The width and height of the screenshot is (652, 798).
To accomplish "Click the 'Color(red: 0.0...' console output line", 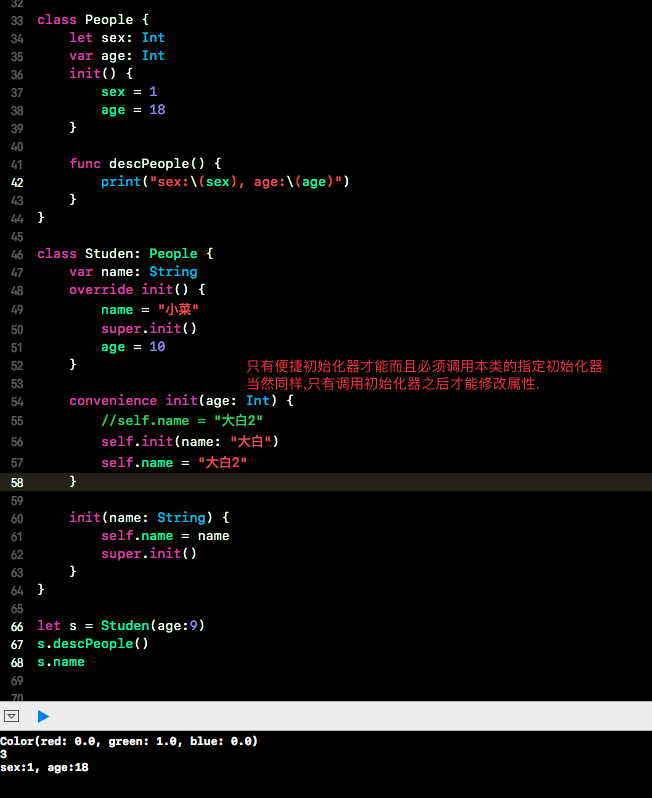I will tap(129, 741).
